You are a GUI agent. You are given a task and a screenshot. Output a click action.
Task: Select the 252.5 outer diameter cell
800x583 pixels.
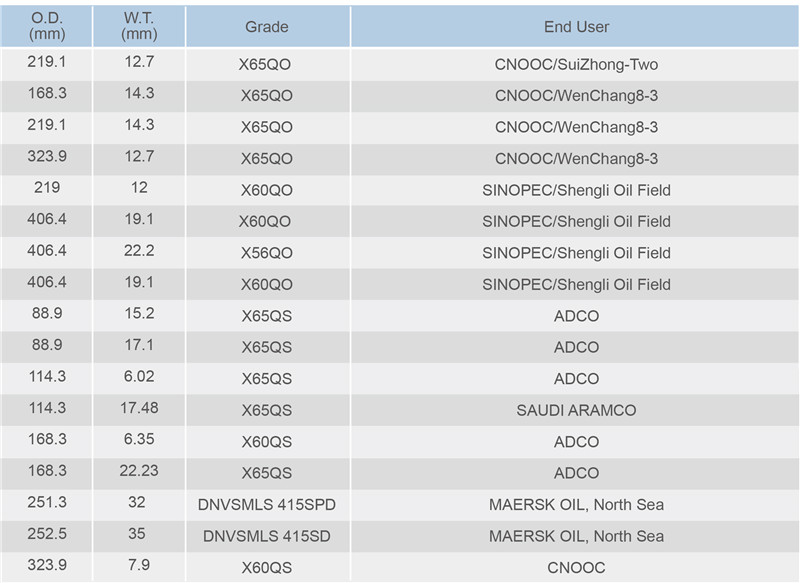click(46, 534)
